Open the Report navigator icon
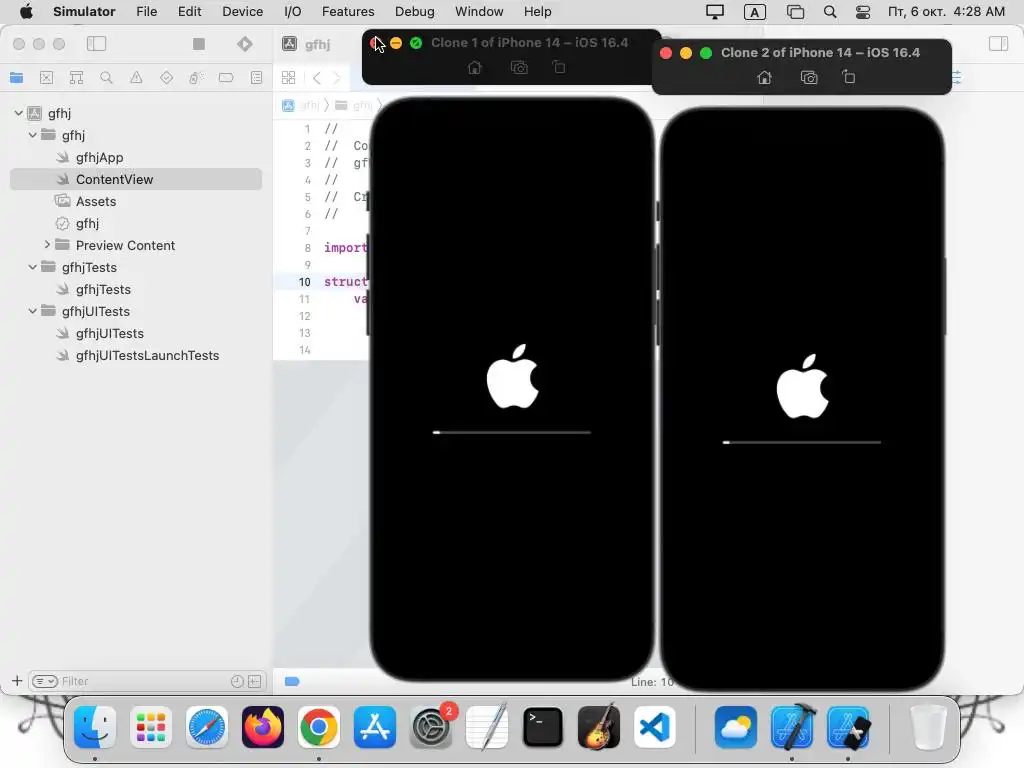The height and width of the screenshot is (768, 1024). [x=257, y=78]
